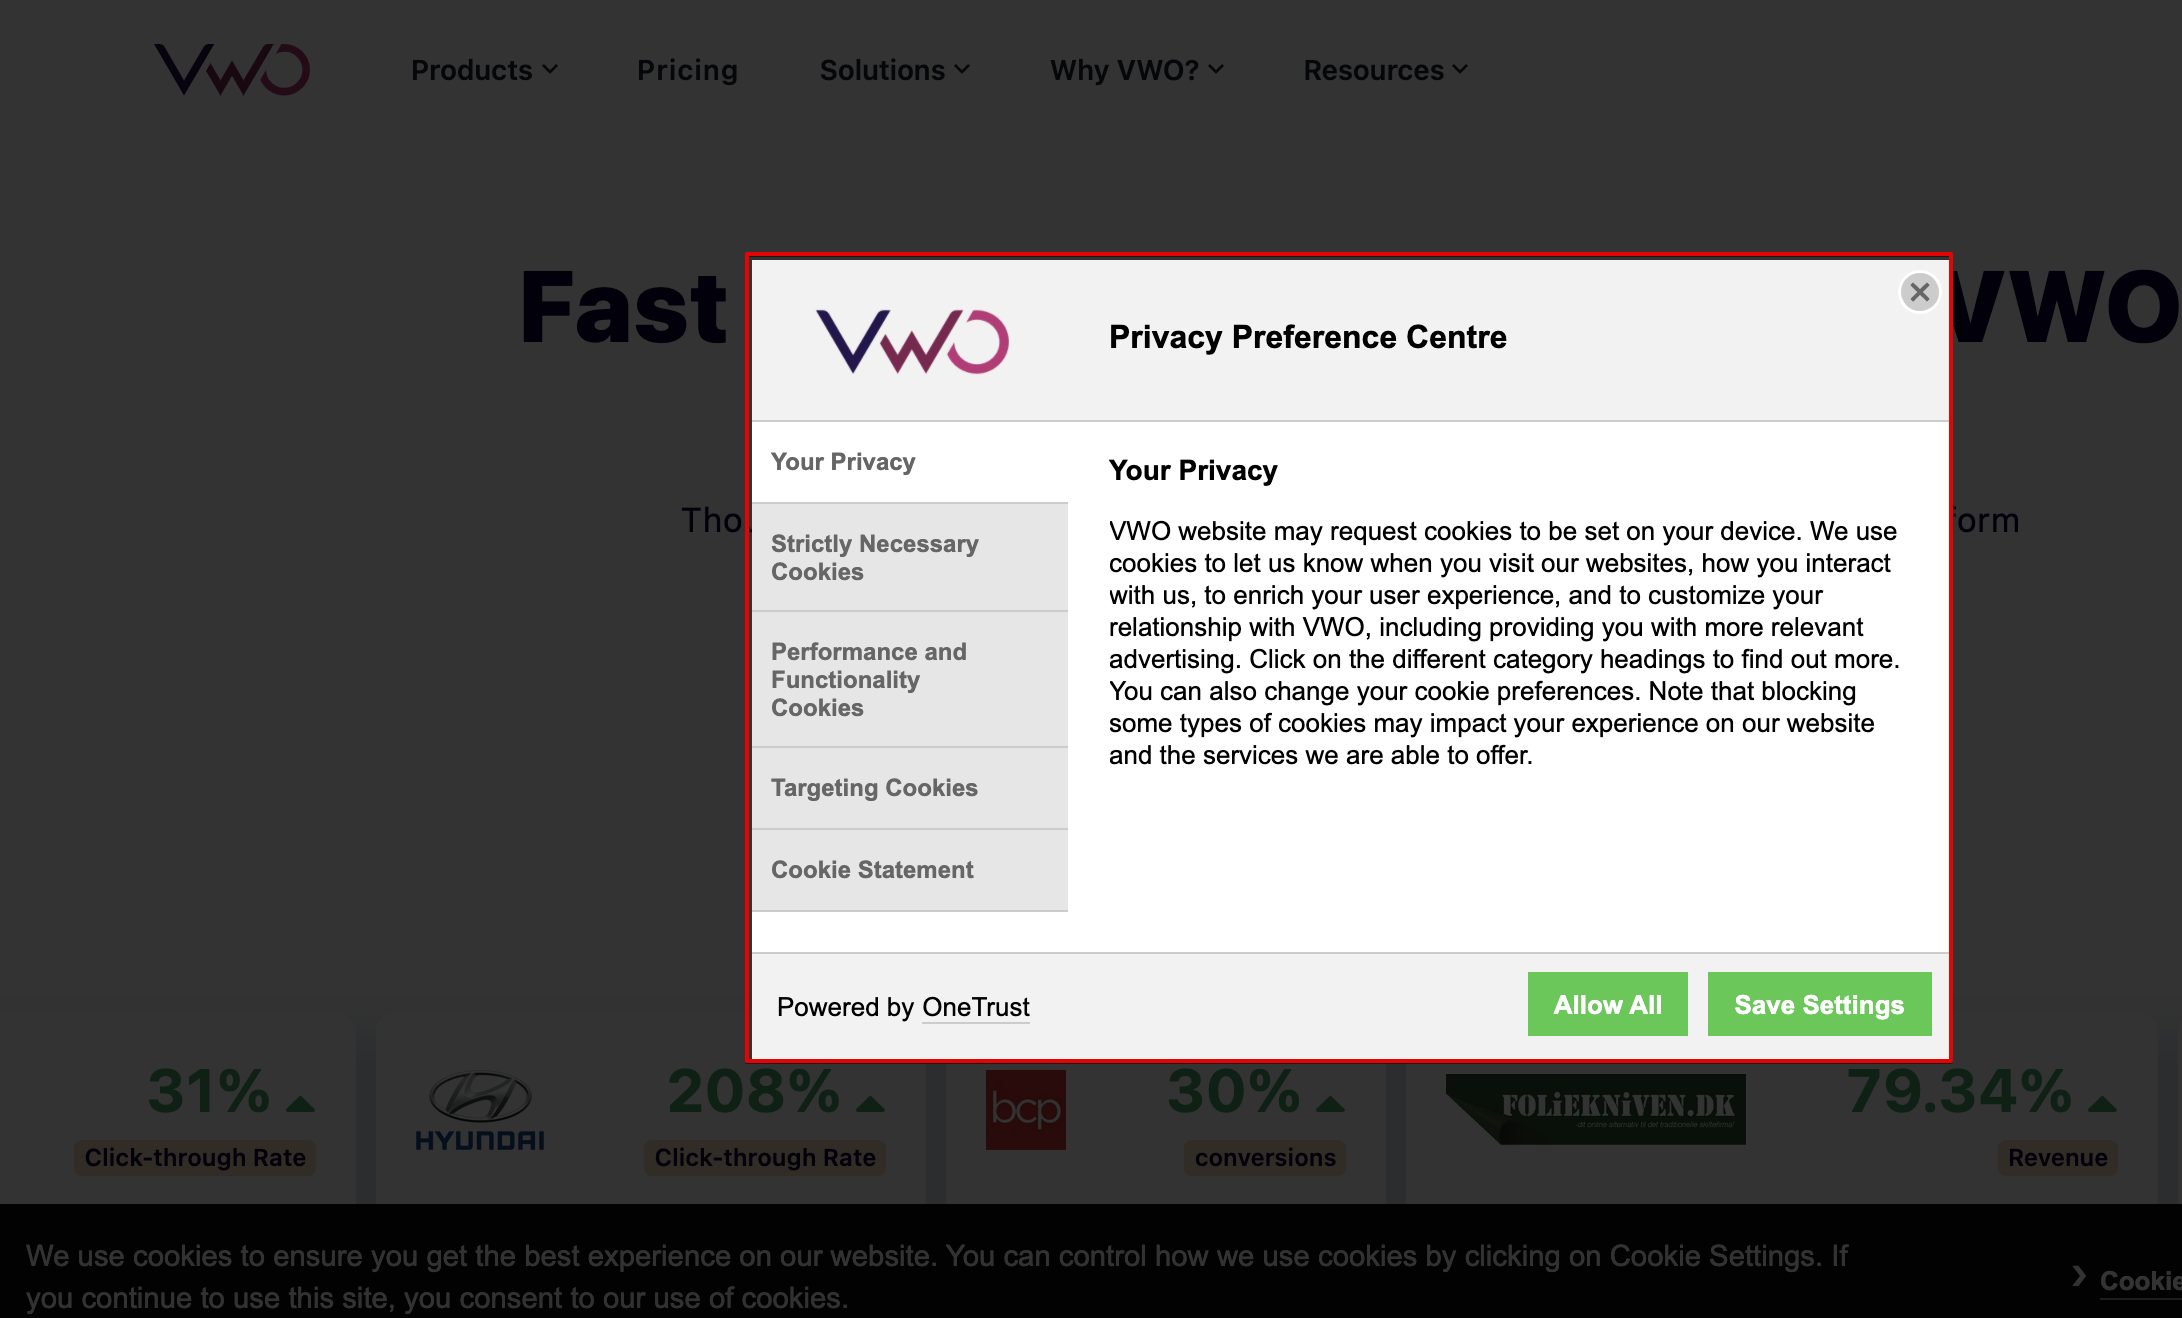
Task: Expand Targeting Cookies section
Action: [x=877, y=787]
